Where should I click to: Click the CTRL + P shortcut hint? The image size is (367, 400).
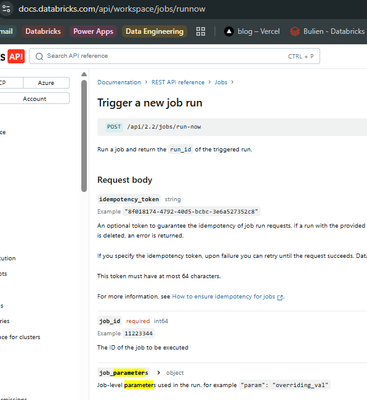[x=301, y=56]
